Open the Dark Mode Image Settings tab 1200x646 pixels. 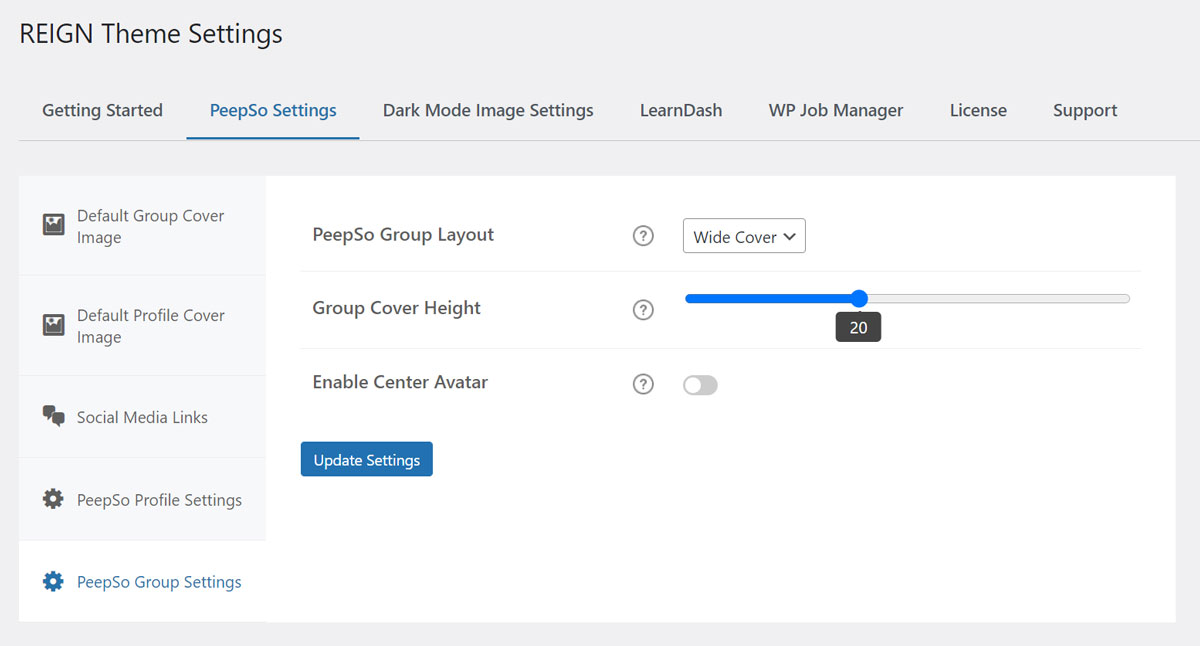click(x=488, y=111)
